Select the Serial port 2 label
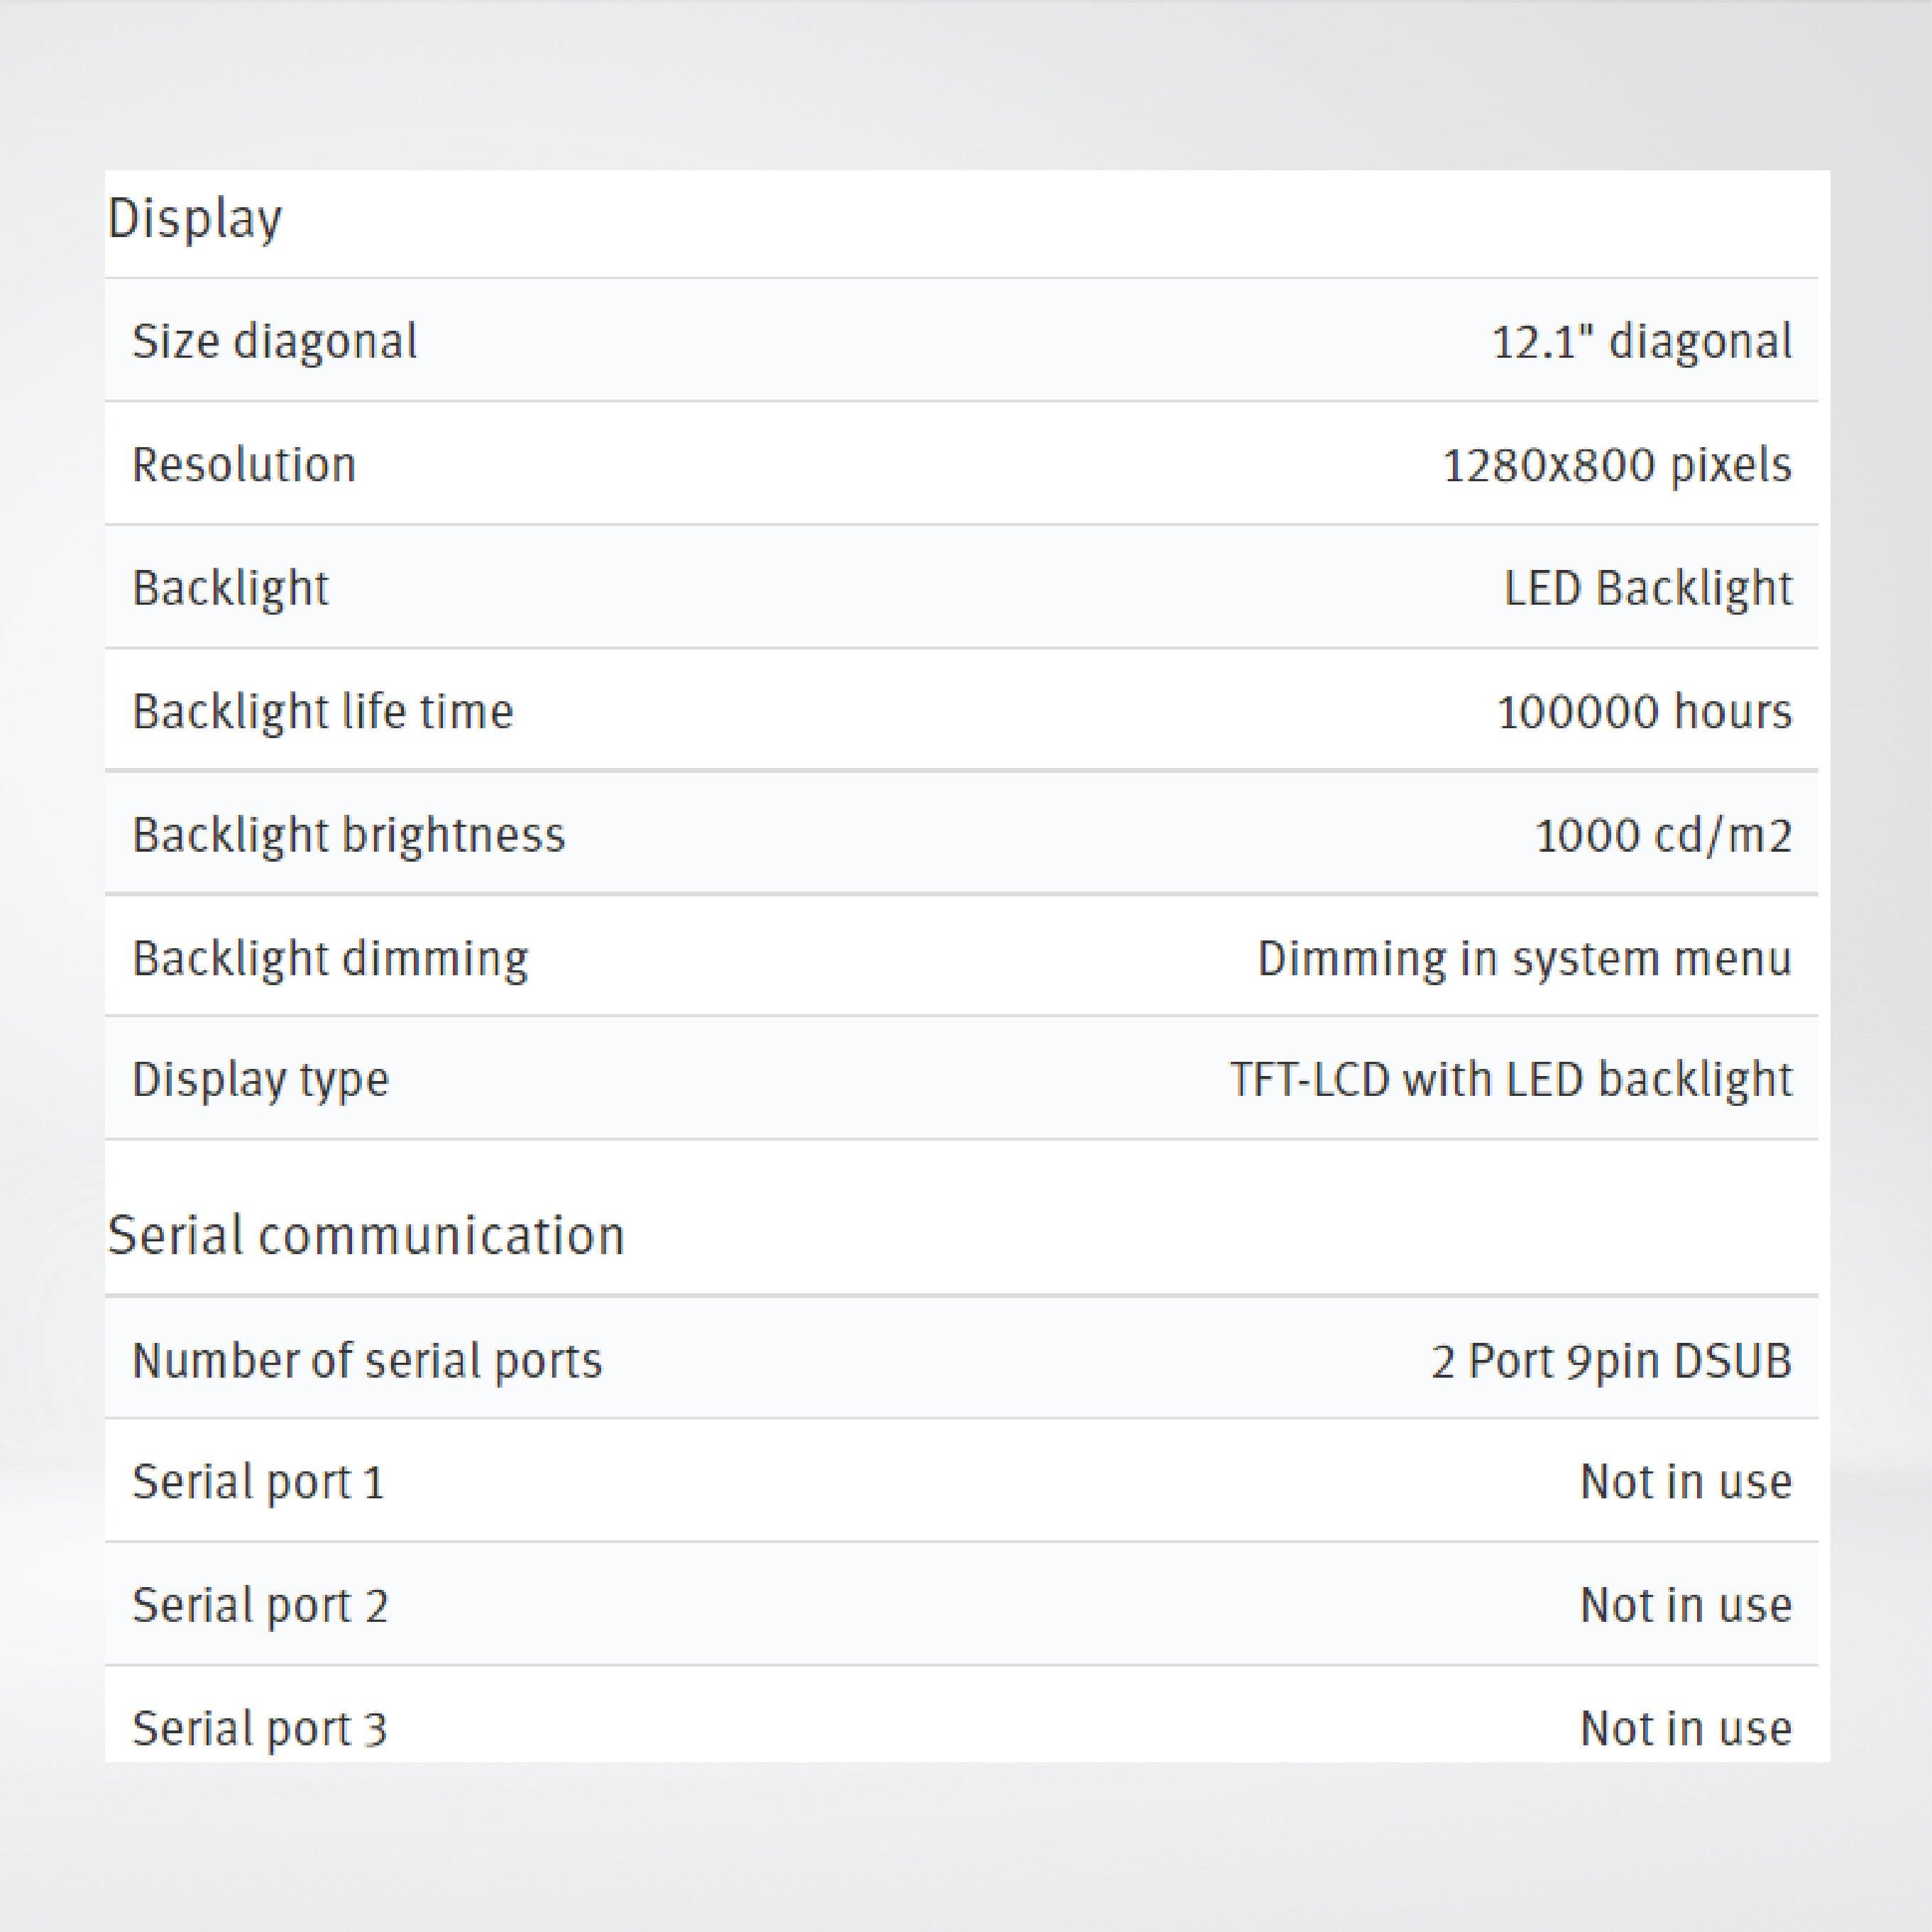1932x1932 pixels. coord(259,1605)
